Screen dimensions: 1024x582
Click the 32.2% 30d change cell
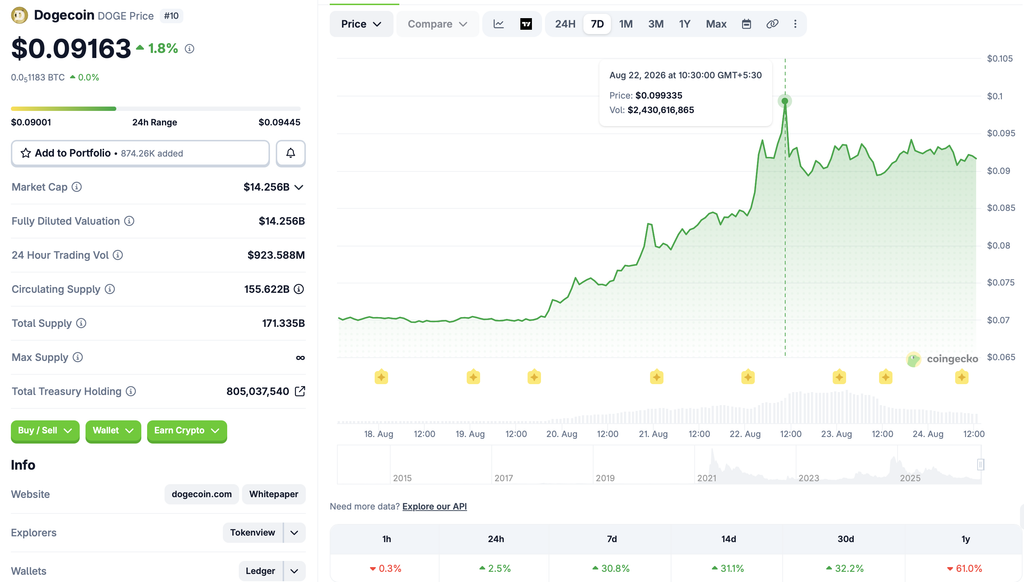[x=845, y=568]
